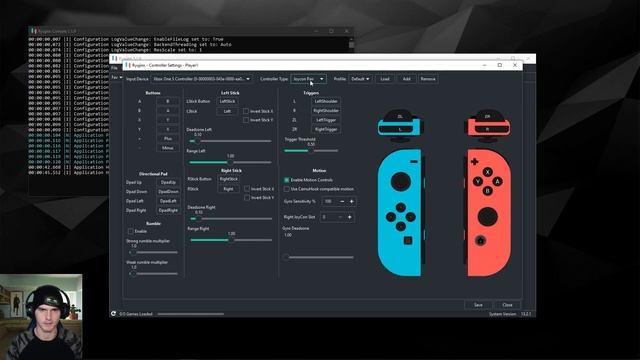Adjust Weak rumble multiplier slider
The image size is (640, 360).
point(153,273)
